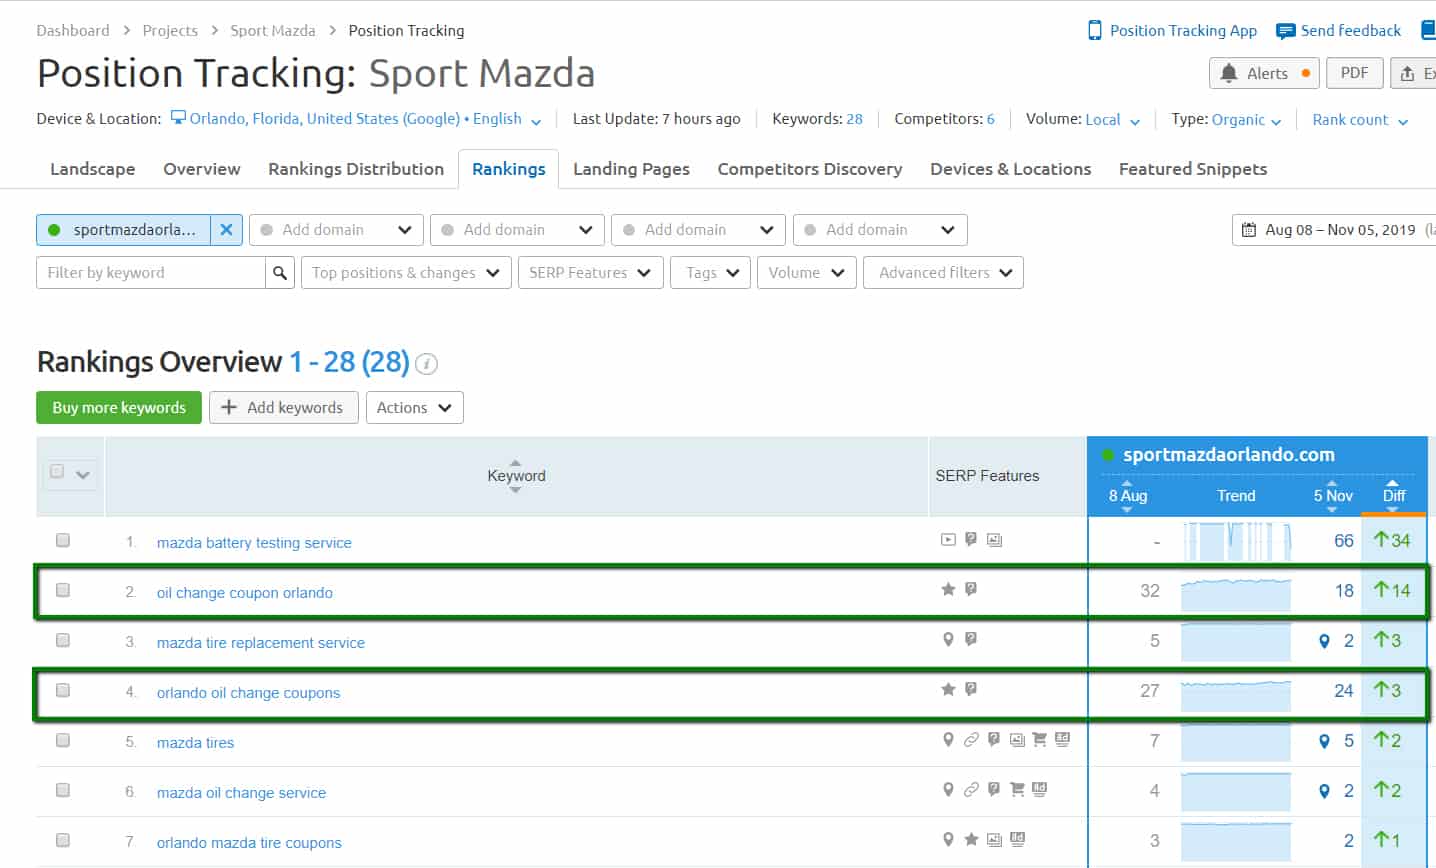Check the box for mazda oil change service
Viewport: 1436px width, 868px height.
[x=63, y=790]
